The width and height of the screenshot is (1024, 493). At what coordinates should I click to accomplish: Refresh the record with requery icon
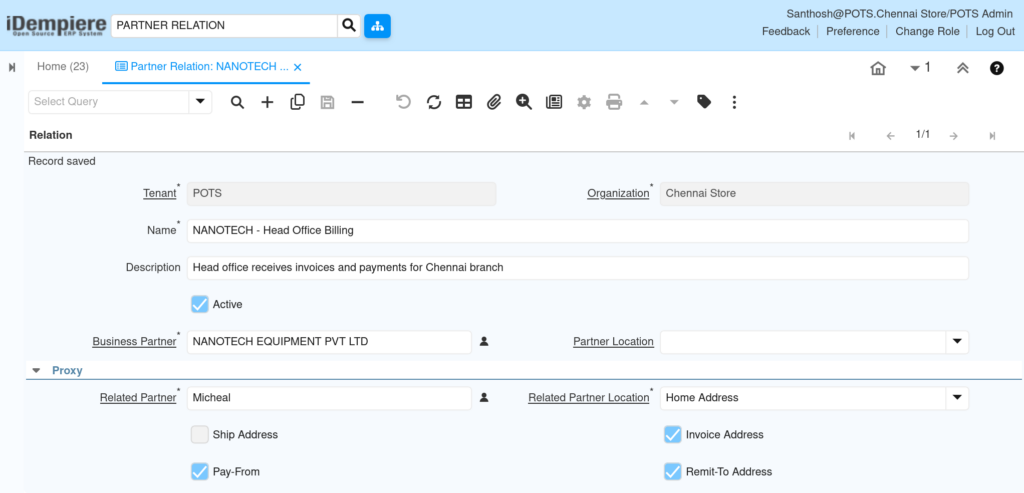point(434,102)
